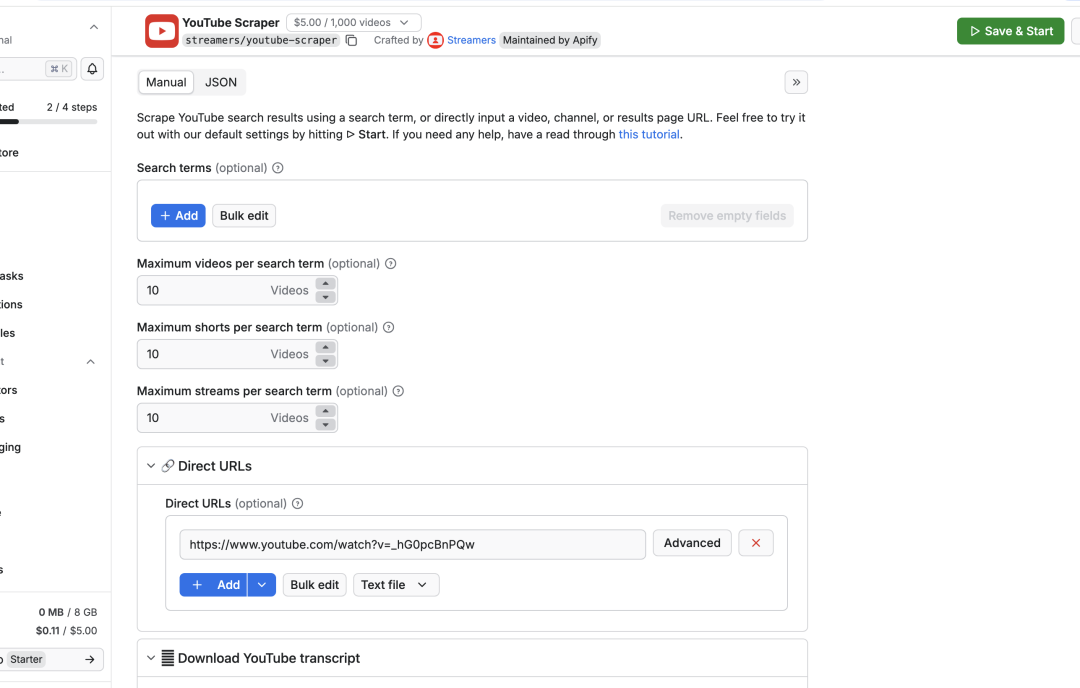The image size is (1080, 688).
Task: Switch to the JSON tab
Action: [x=221, y=82]
